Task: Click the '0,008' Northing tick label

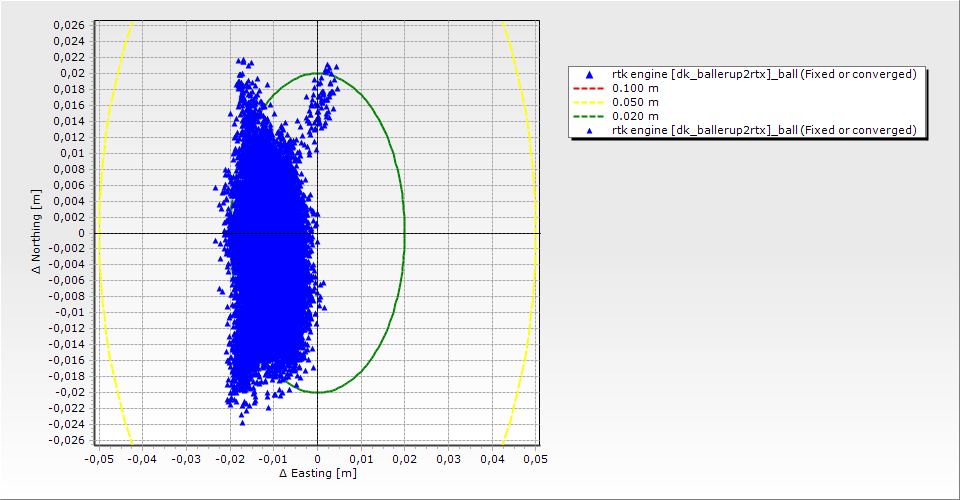Action: [x=69, y=169]
